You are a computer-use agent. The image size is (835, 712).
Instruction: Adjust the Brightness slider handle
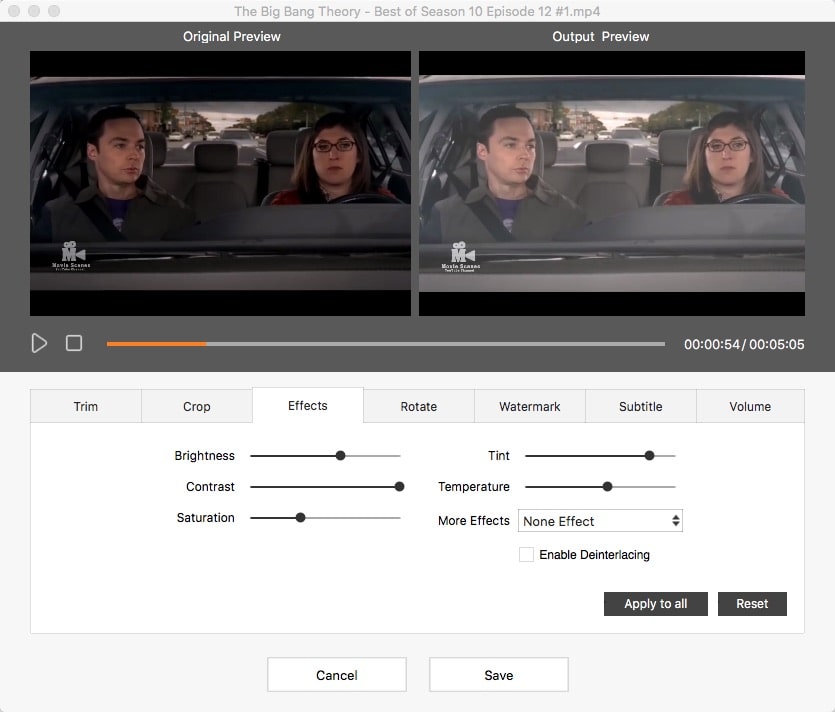pos(340,456)
